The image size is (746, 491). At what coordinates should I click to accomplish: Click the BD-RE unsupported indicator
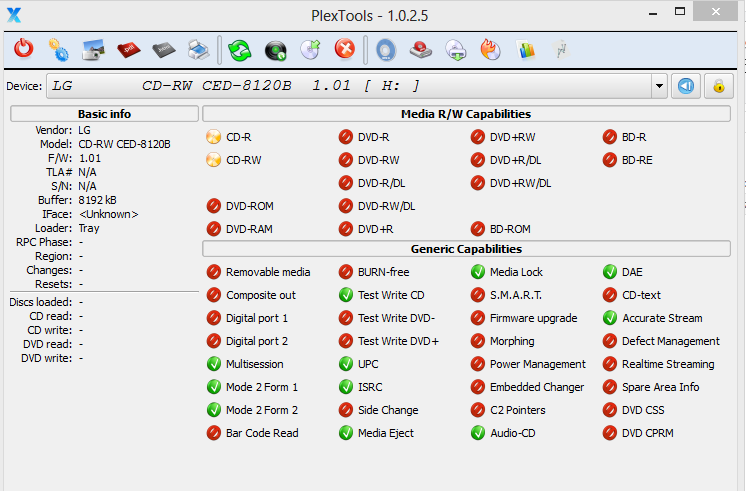(x=610, y=160)
